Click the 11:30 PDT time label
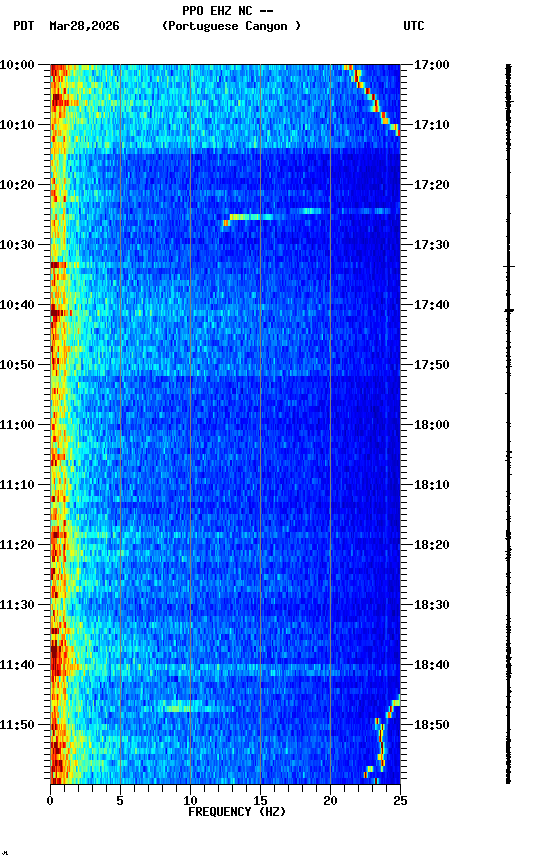The image size is (552, 864). (x=17, y=605)
